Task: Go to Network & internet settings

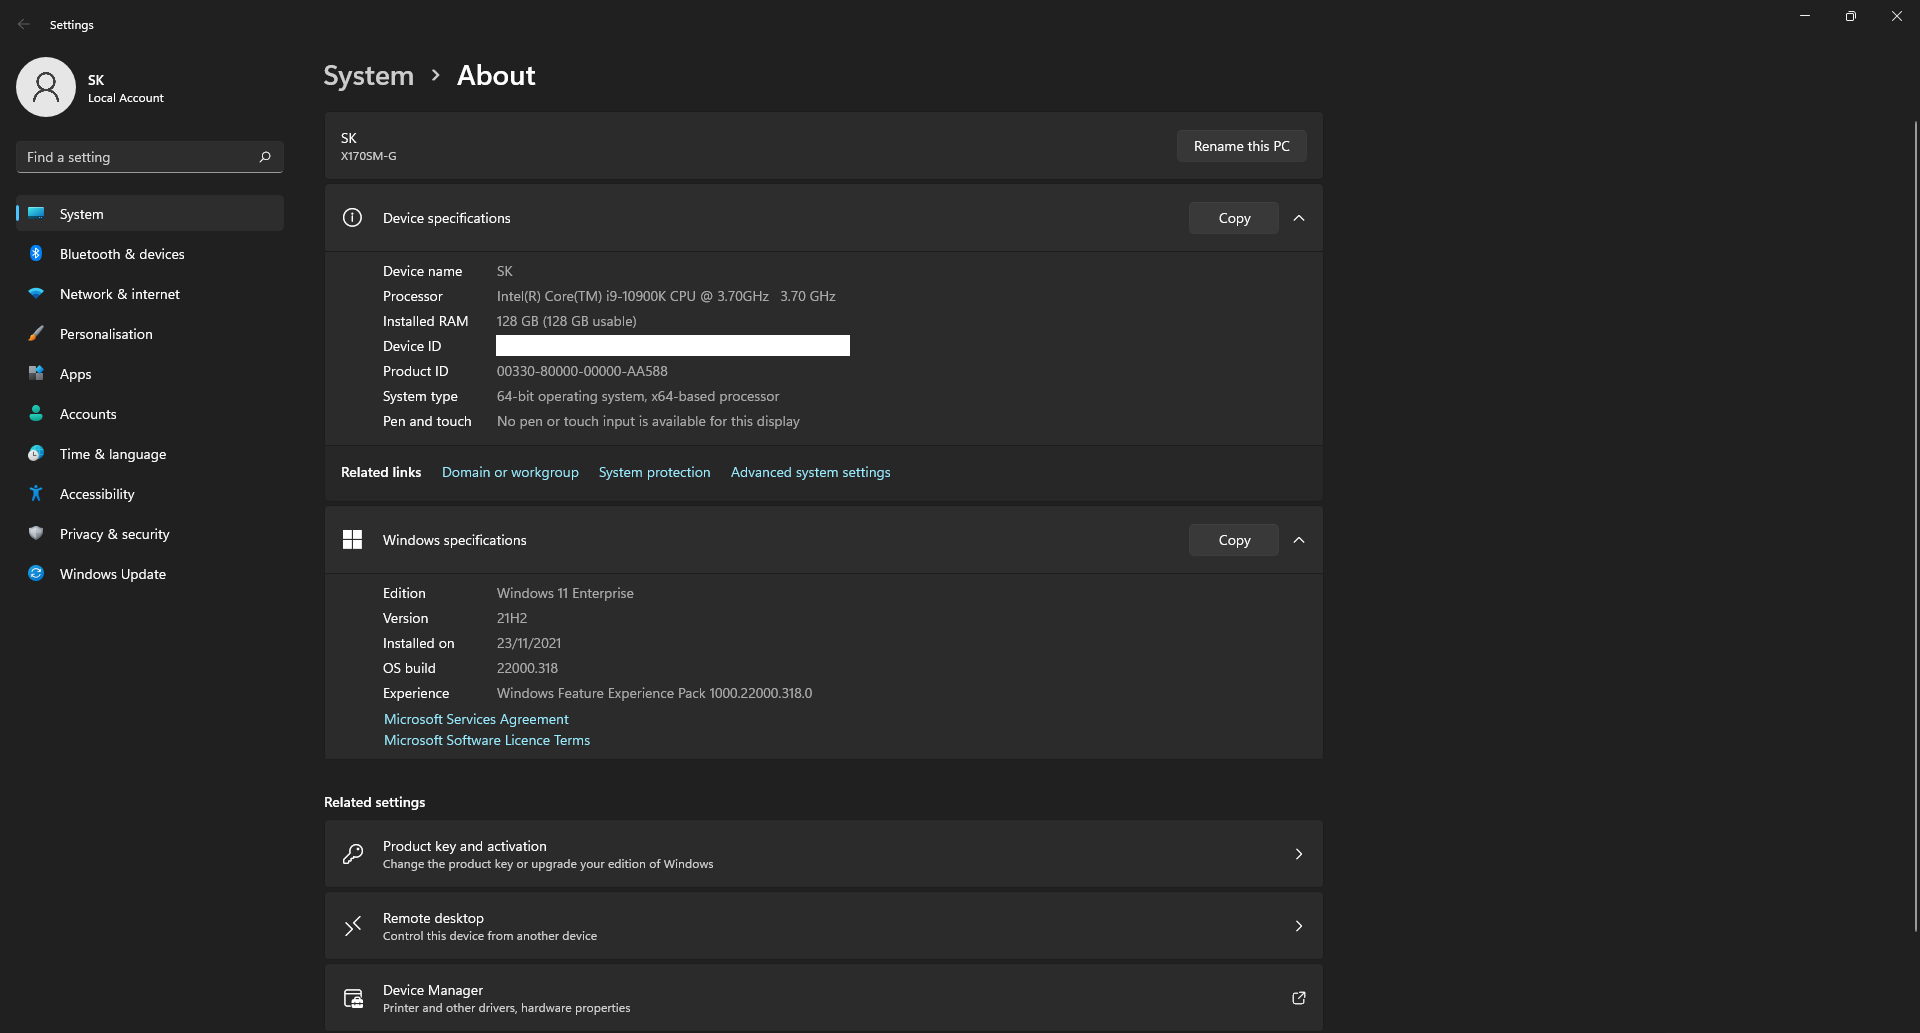Action: [150, 293]
